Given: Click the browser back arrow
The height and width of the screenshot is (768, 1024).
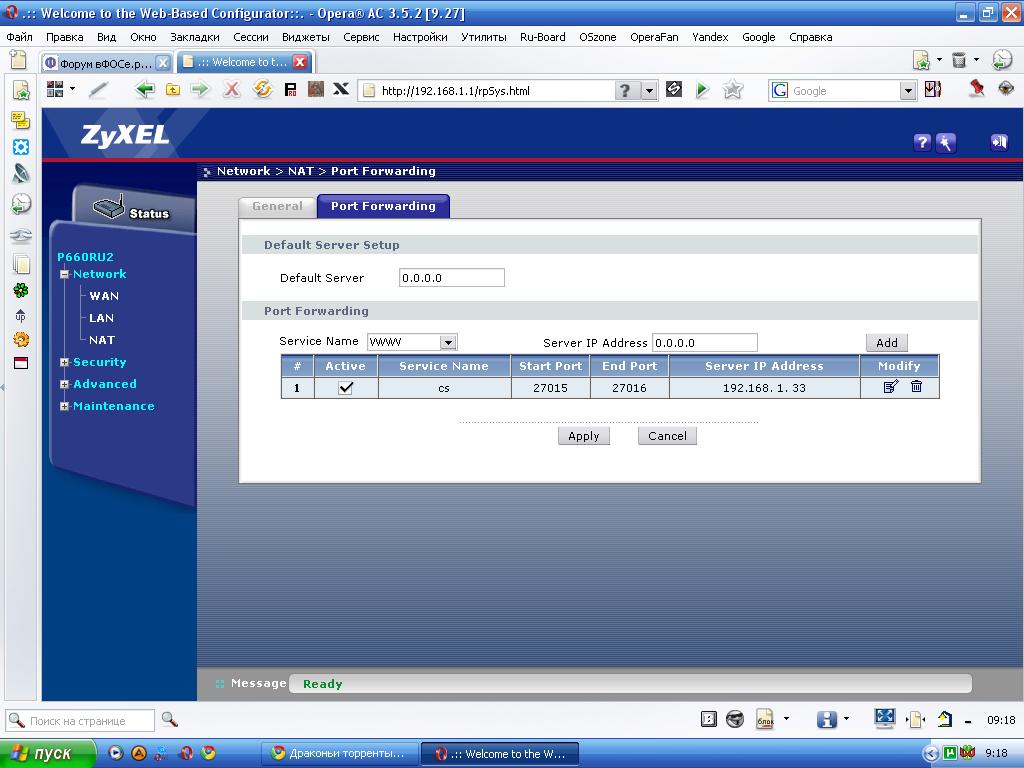Looking at the screenshot, I should 145,90.
